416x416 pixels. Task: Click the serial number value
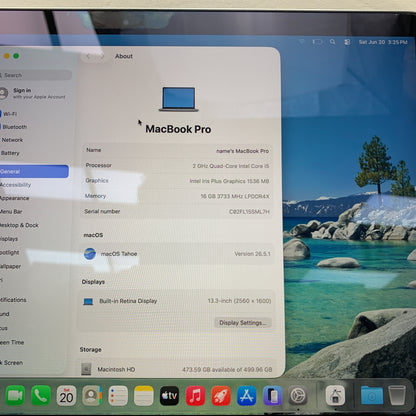click(x=249, y=212)
